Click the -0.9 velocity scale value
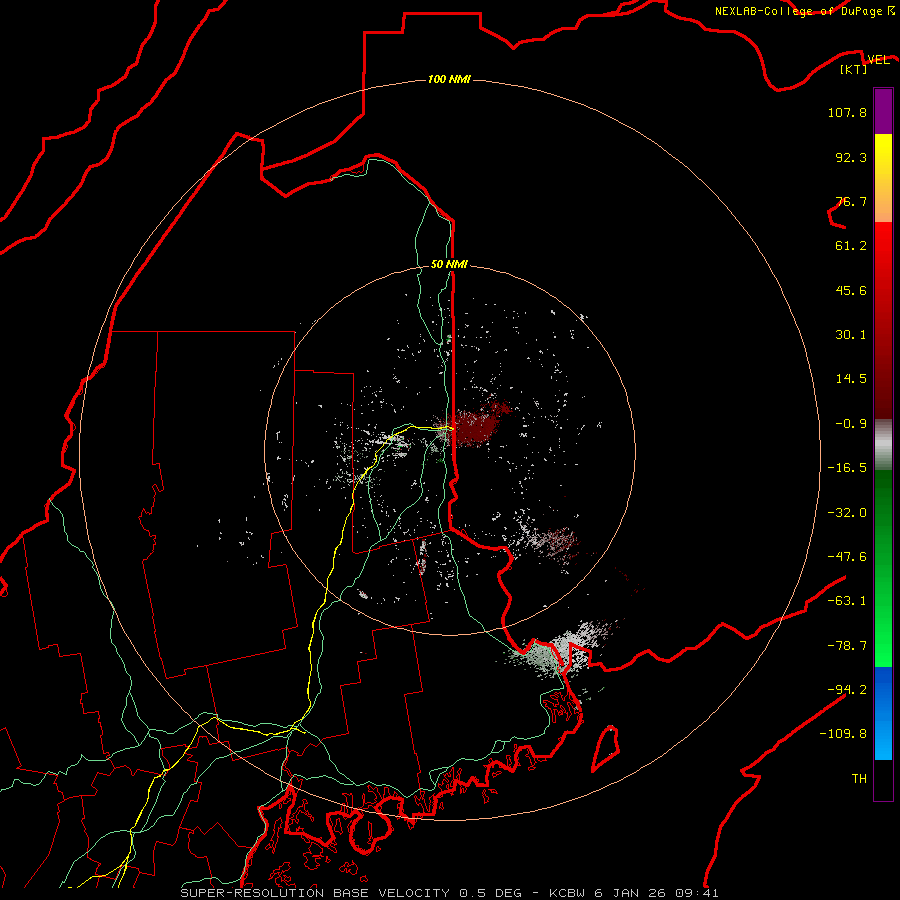 pos(851,424)
